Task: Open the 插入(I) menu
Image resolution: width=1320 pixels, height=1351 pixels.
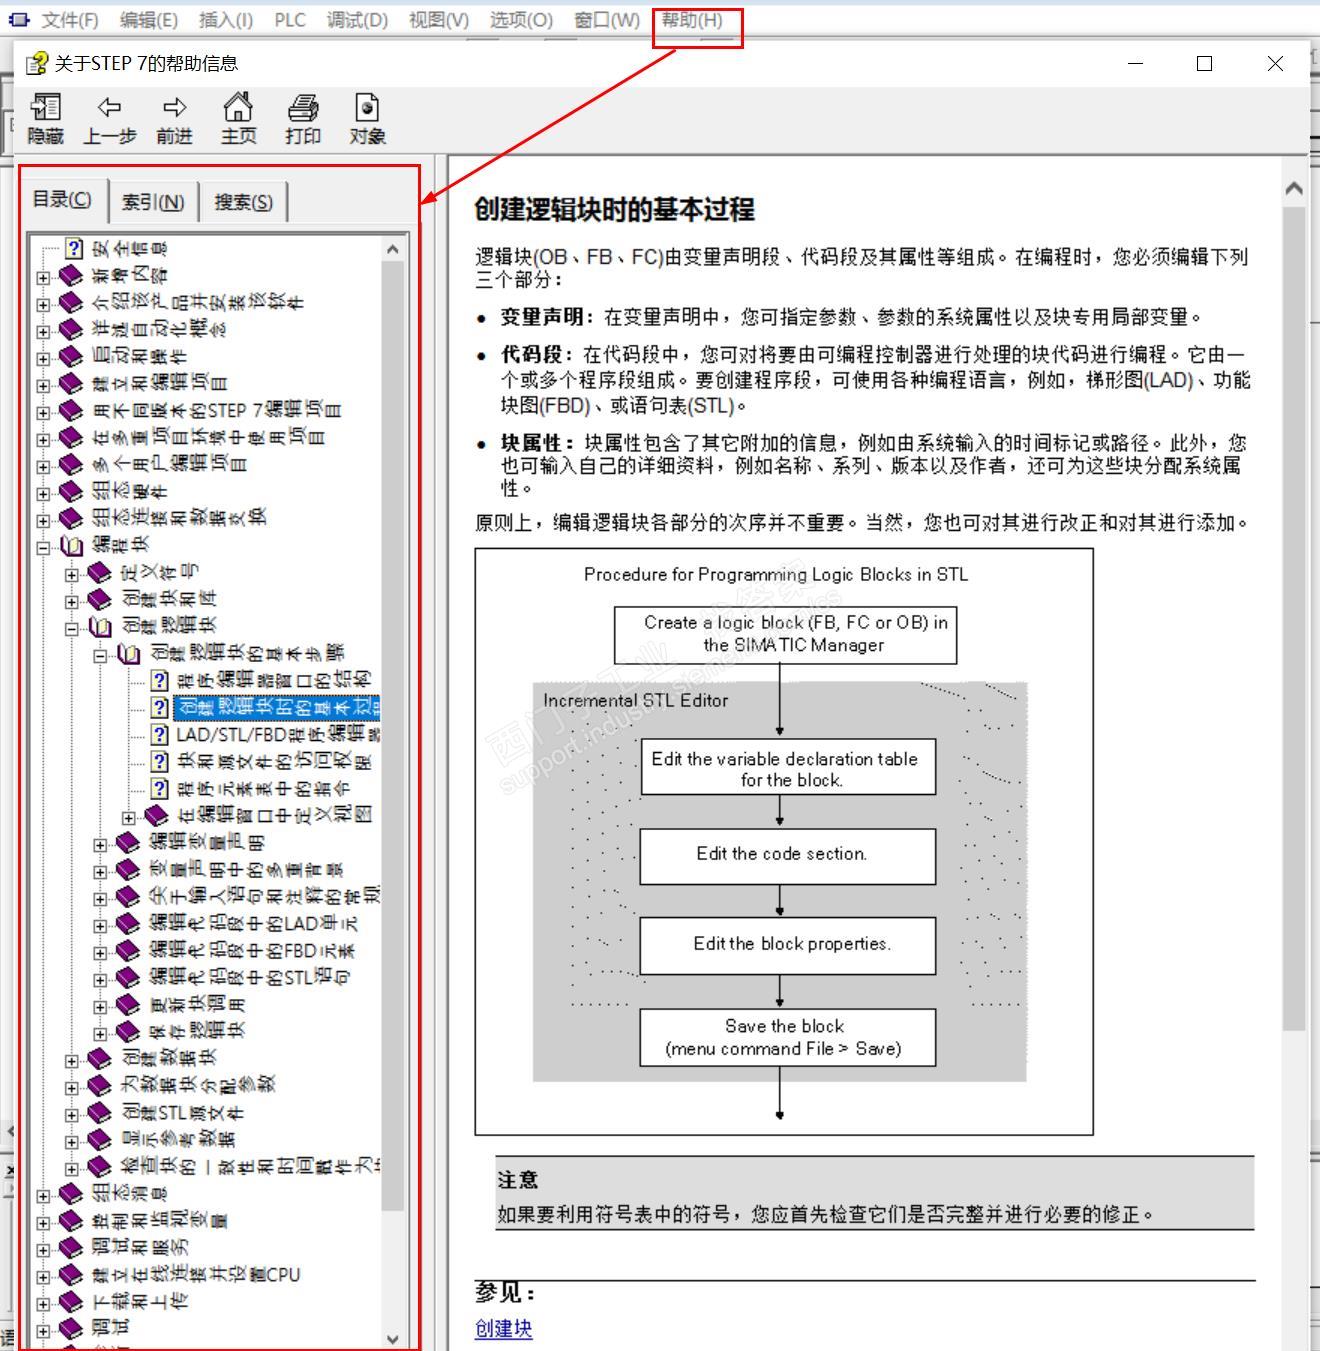Action: click(226, 20)
